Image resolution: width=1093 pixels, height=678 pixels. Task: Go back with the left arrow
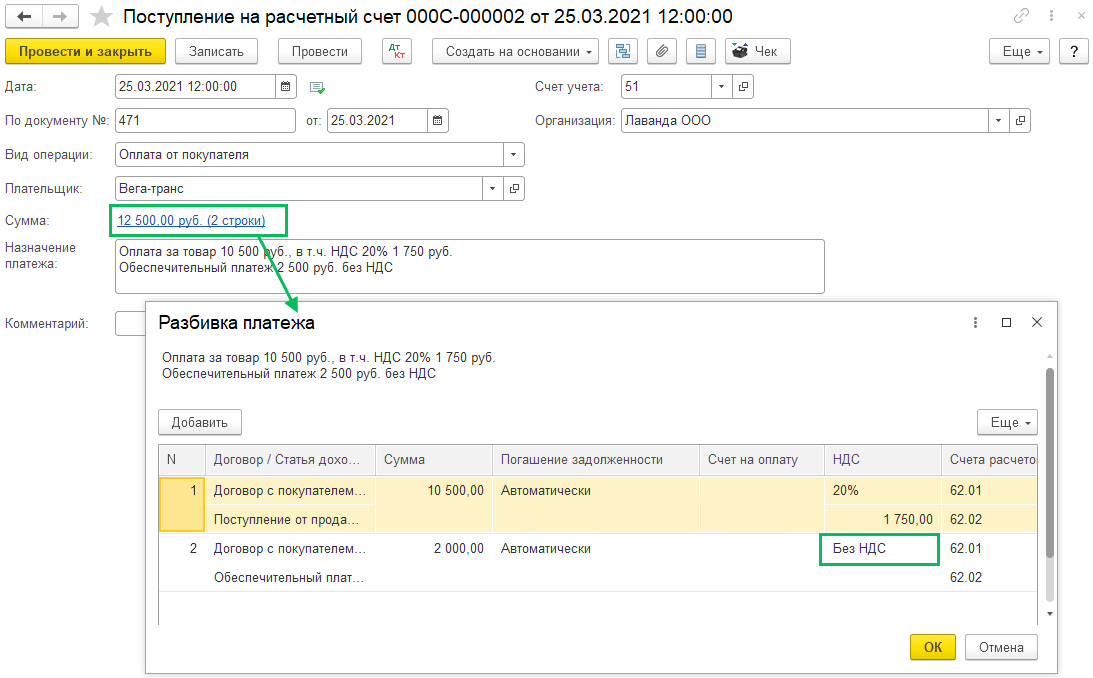24,16
